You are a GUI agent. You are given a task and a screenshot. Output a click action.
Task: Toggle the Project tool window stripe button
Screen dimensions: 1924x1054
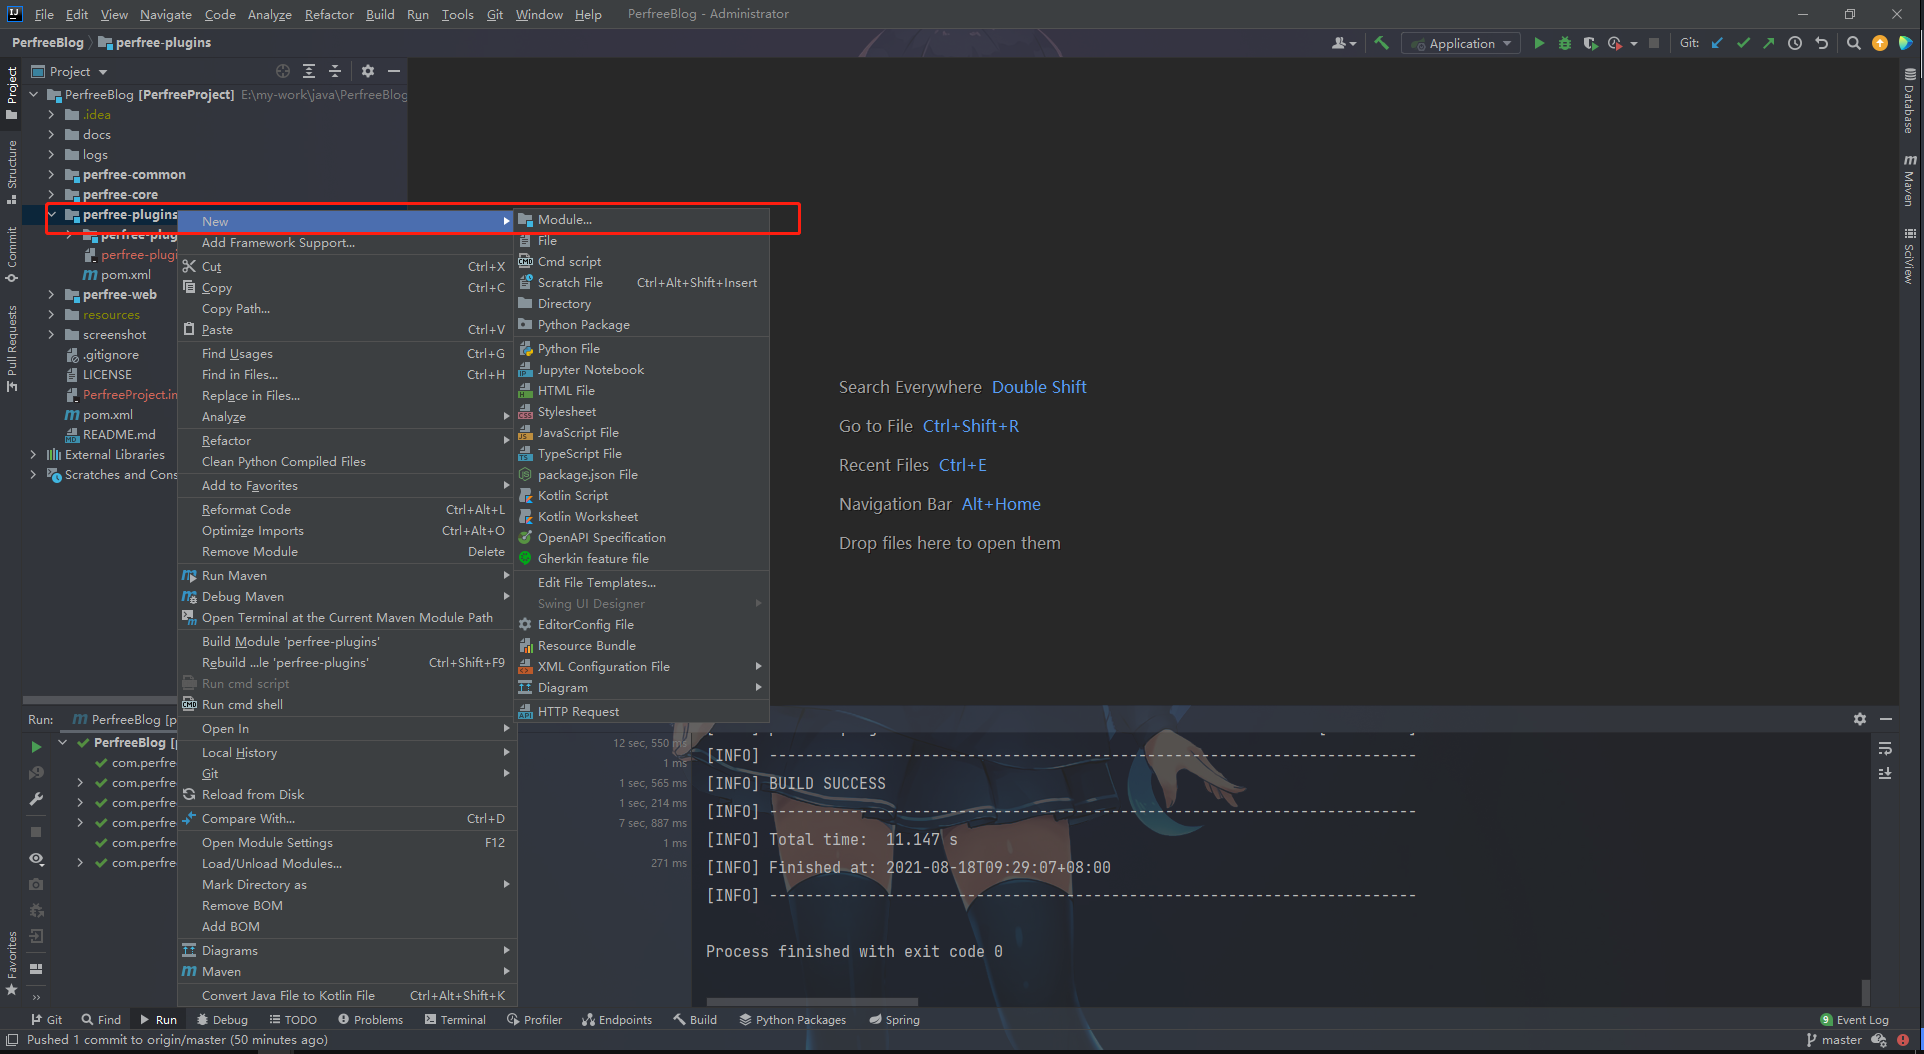[x=11, y=92]
